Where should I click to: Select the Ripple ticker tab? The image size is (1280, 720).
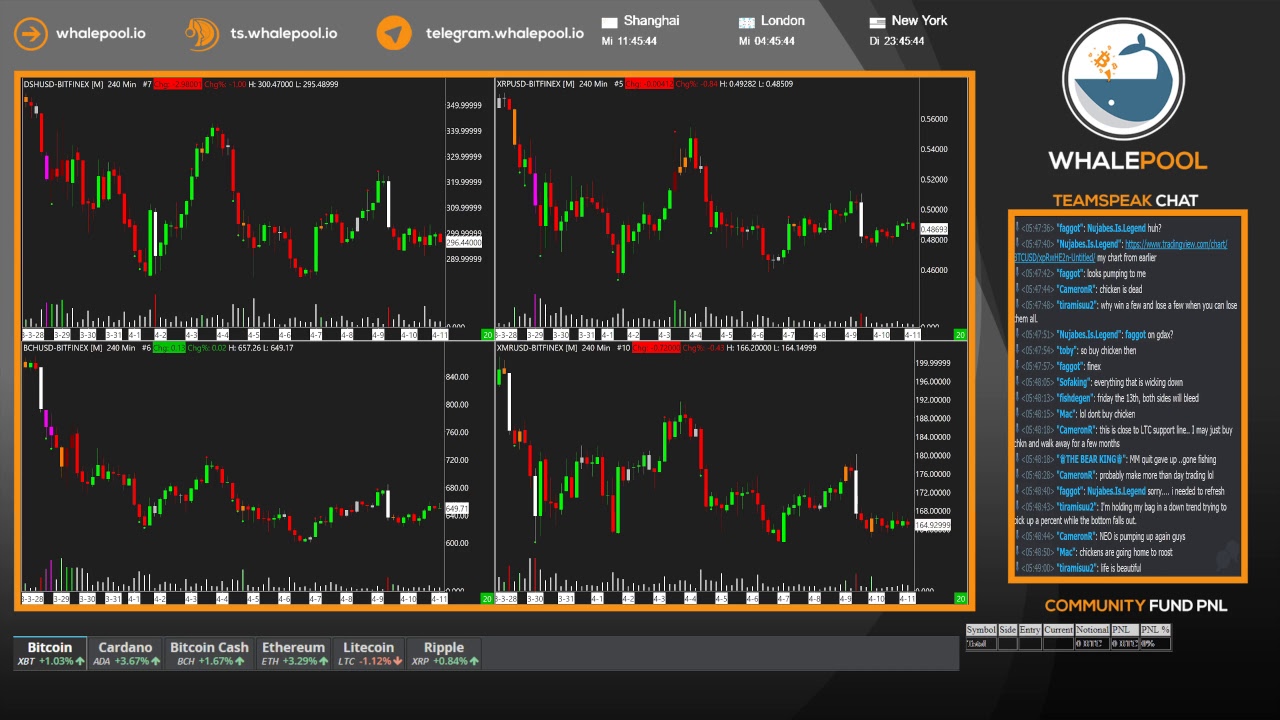pos(444,653)
